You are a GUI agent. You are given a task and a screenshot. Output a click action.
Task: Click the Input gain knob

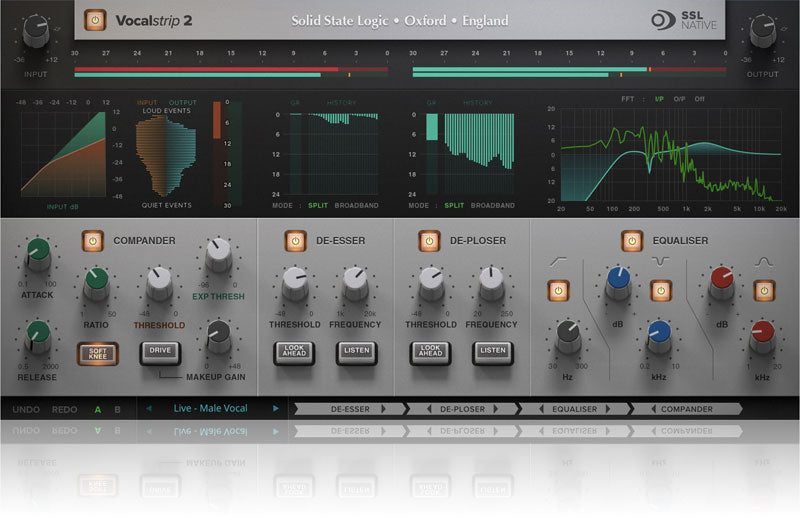(x=36, y=32)
